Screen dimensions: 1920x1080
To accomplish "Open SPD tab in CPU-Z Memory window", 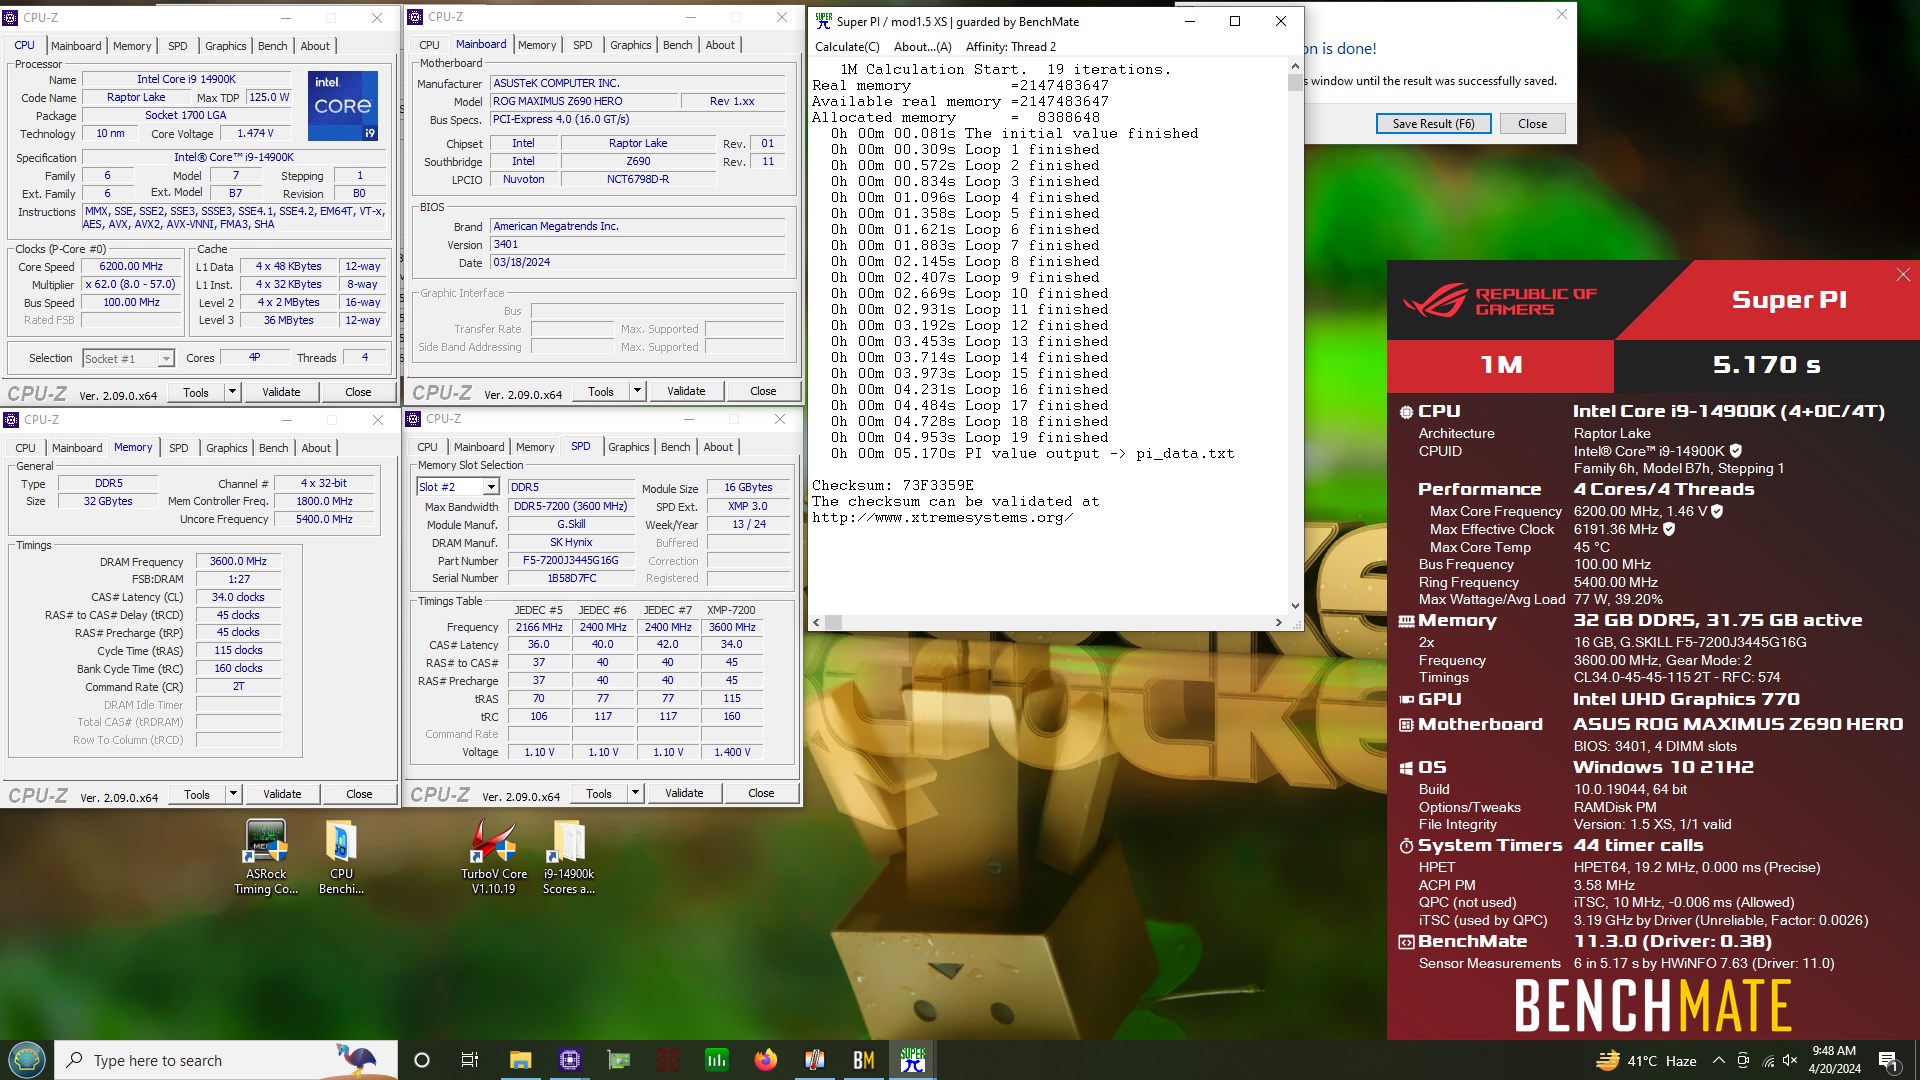I will (178, 448).
